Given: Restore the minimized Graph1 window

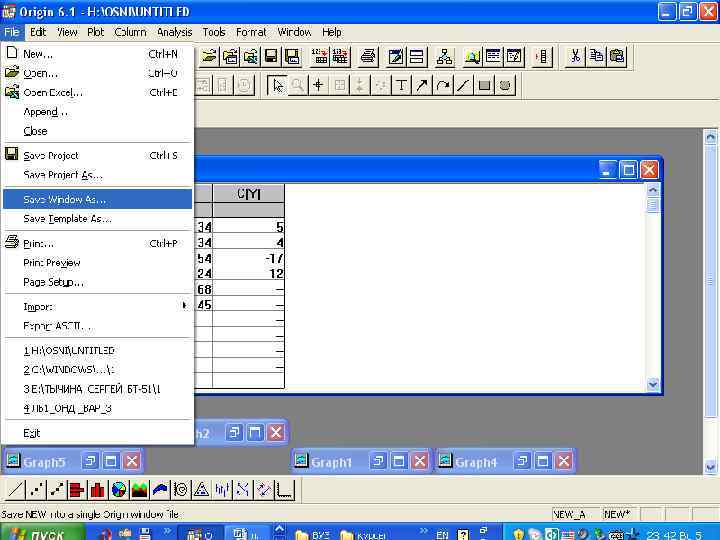Looking at the screenshot, I should click(x=378, y=461).
